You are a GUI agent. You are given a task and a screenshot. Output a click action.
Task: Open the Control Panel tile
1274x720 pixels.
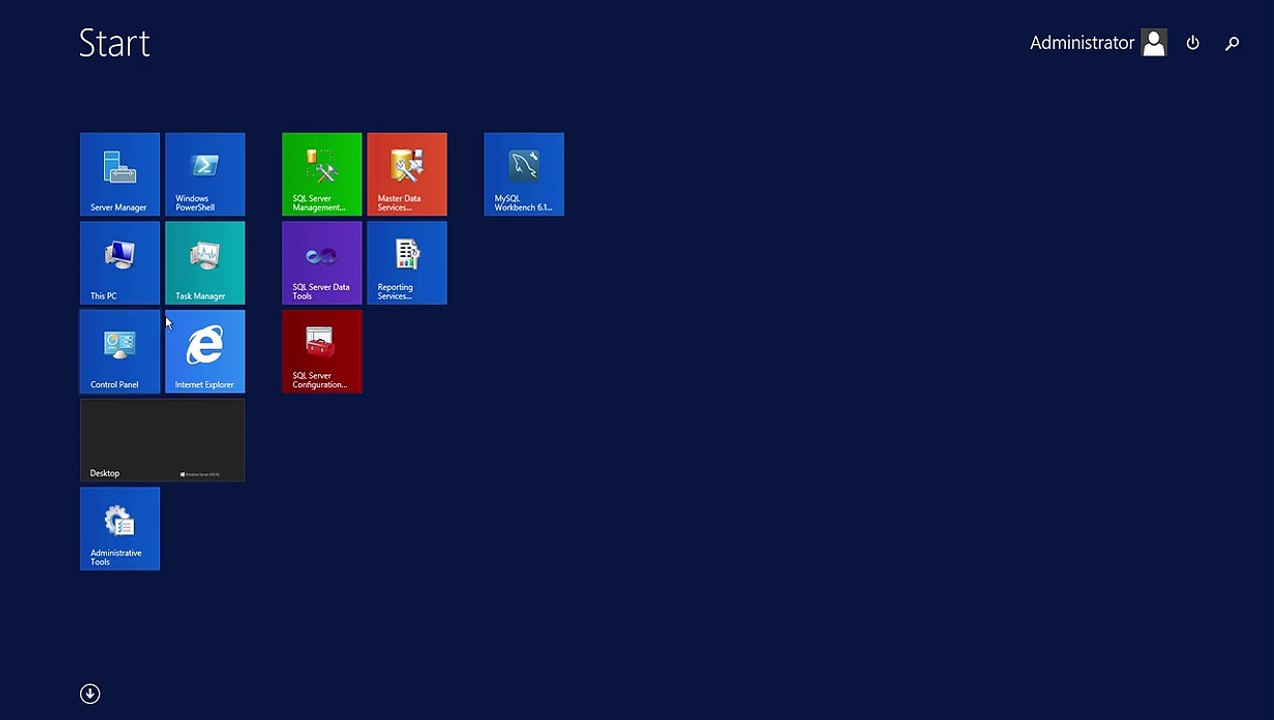tap(120, 352)
